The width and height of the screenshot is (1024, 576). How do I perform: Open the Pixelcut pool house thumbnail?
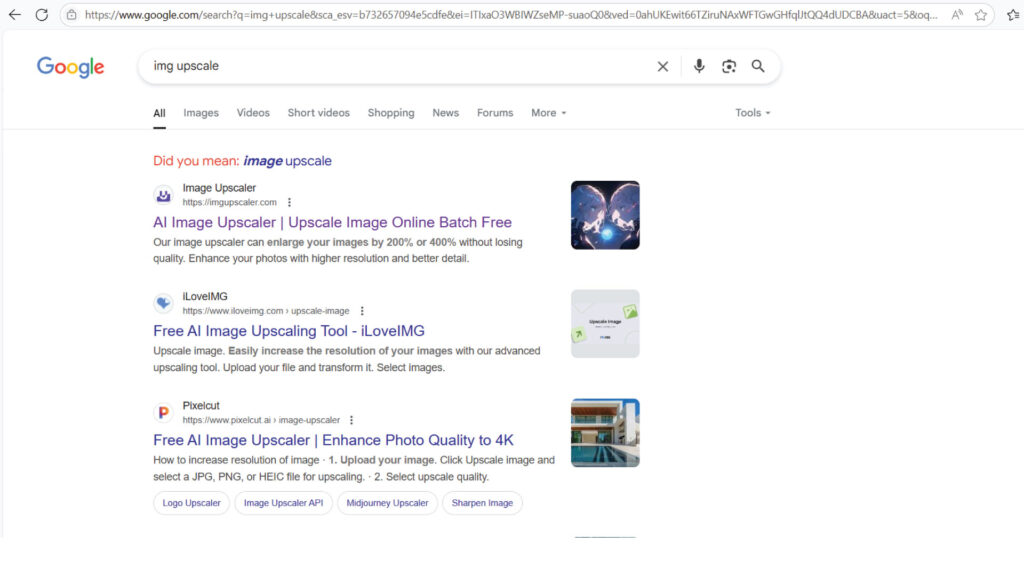(605, 433)
